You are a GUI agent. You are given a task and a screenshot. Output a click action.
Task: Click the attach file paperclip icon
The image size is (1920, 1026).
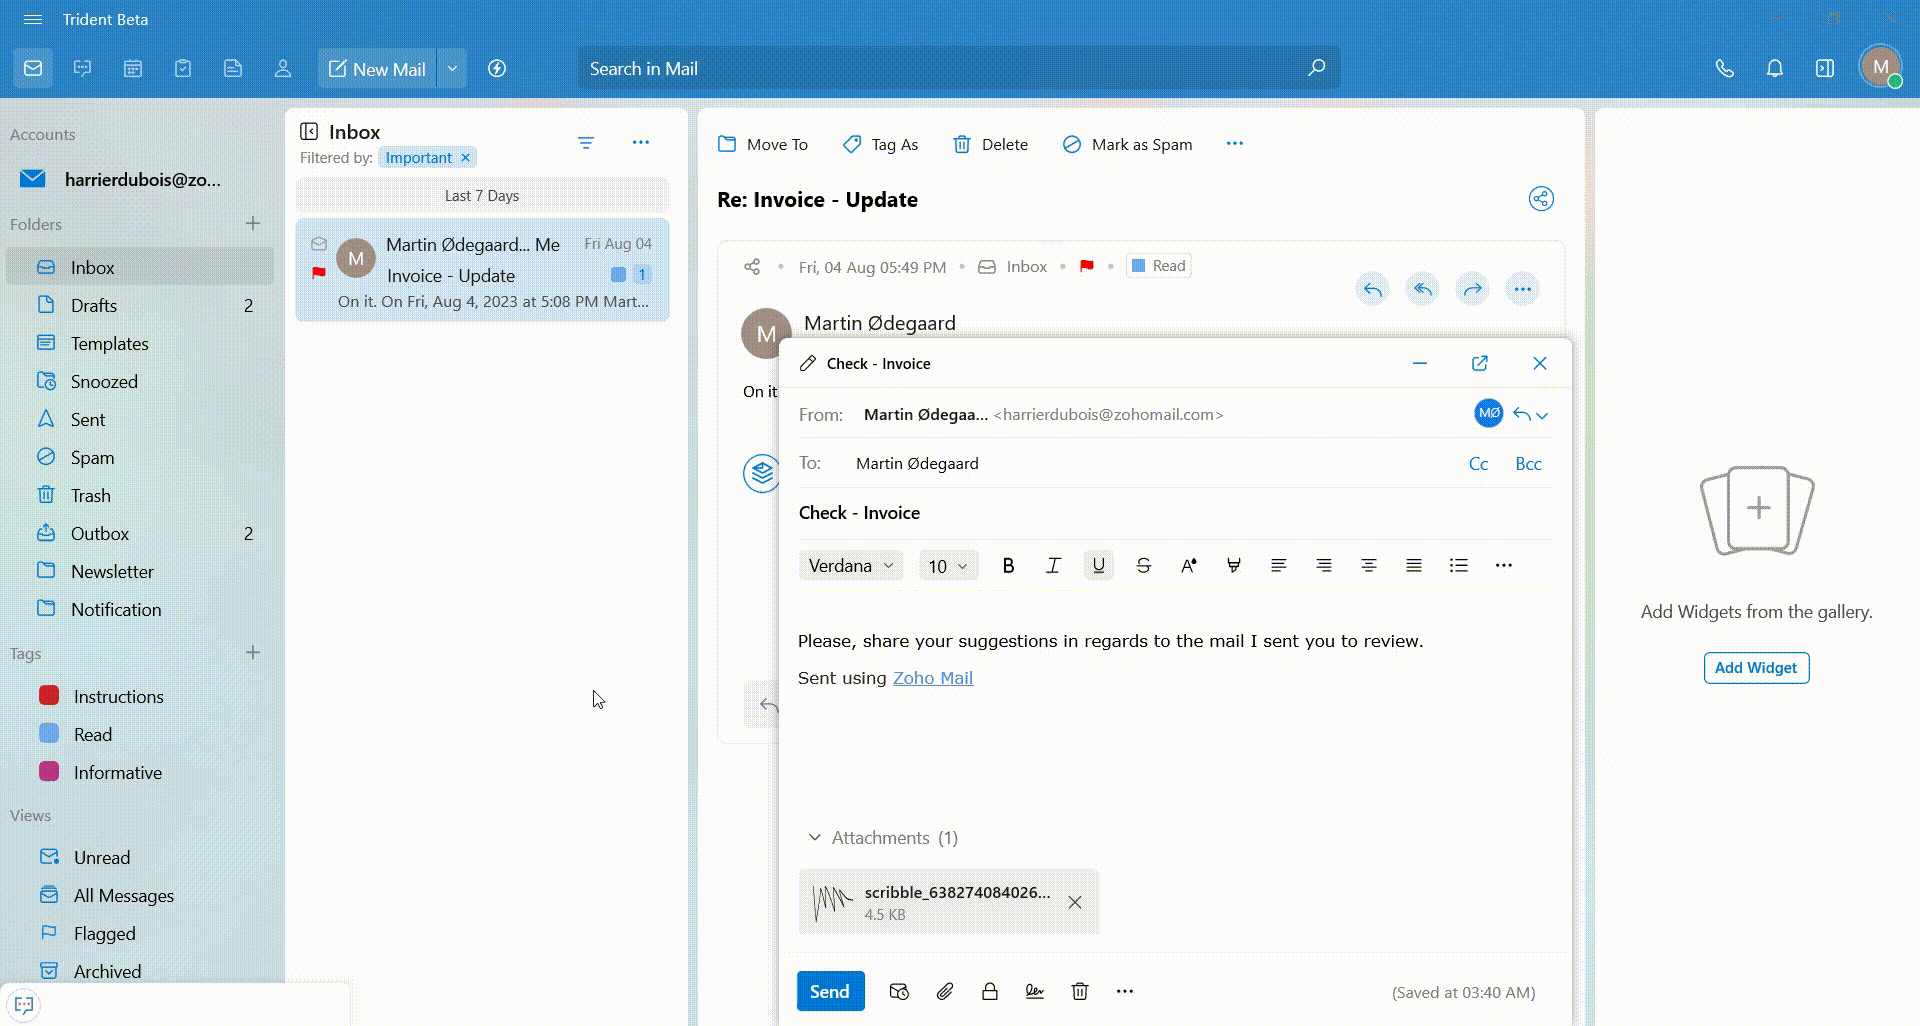(x=944, y=991)
